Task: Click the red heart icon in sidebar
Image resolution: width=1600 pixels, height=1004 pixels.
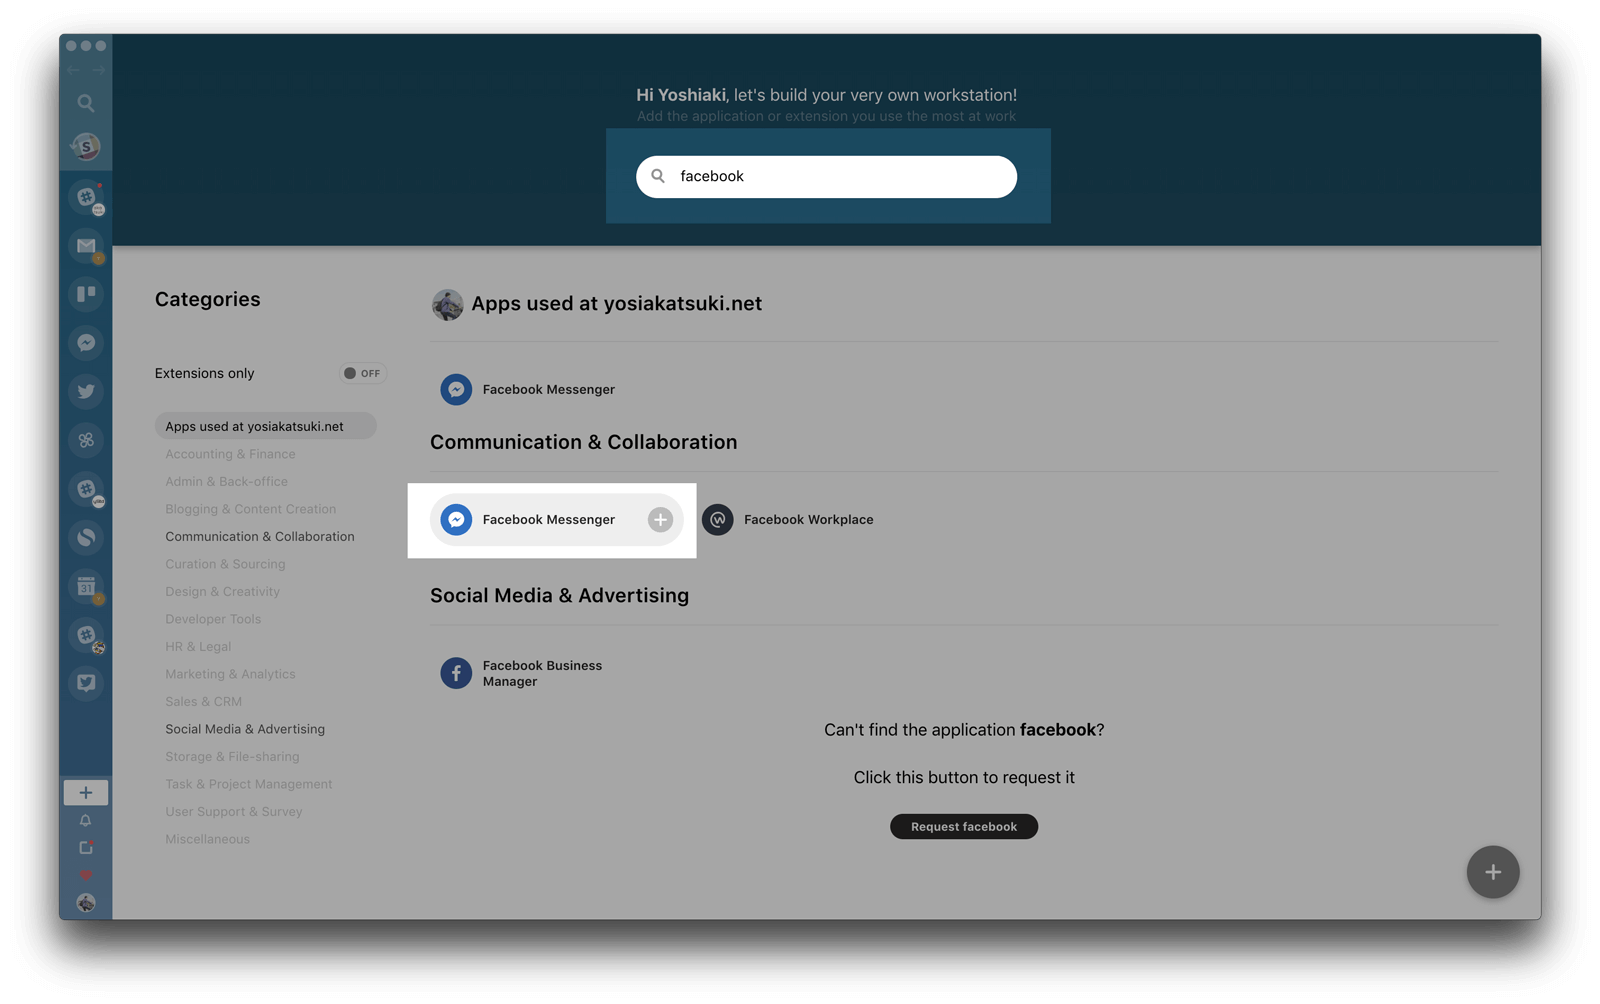Action: pyautogui.click(x=86, y=875)
